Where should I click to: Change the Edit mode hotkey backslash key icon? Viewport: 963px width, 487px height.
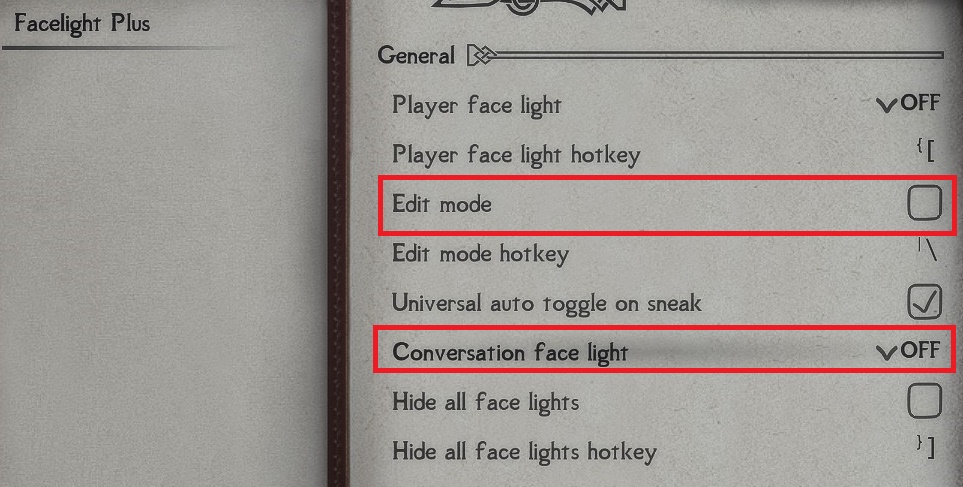(x=927, y=249)
